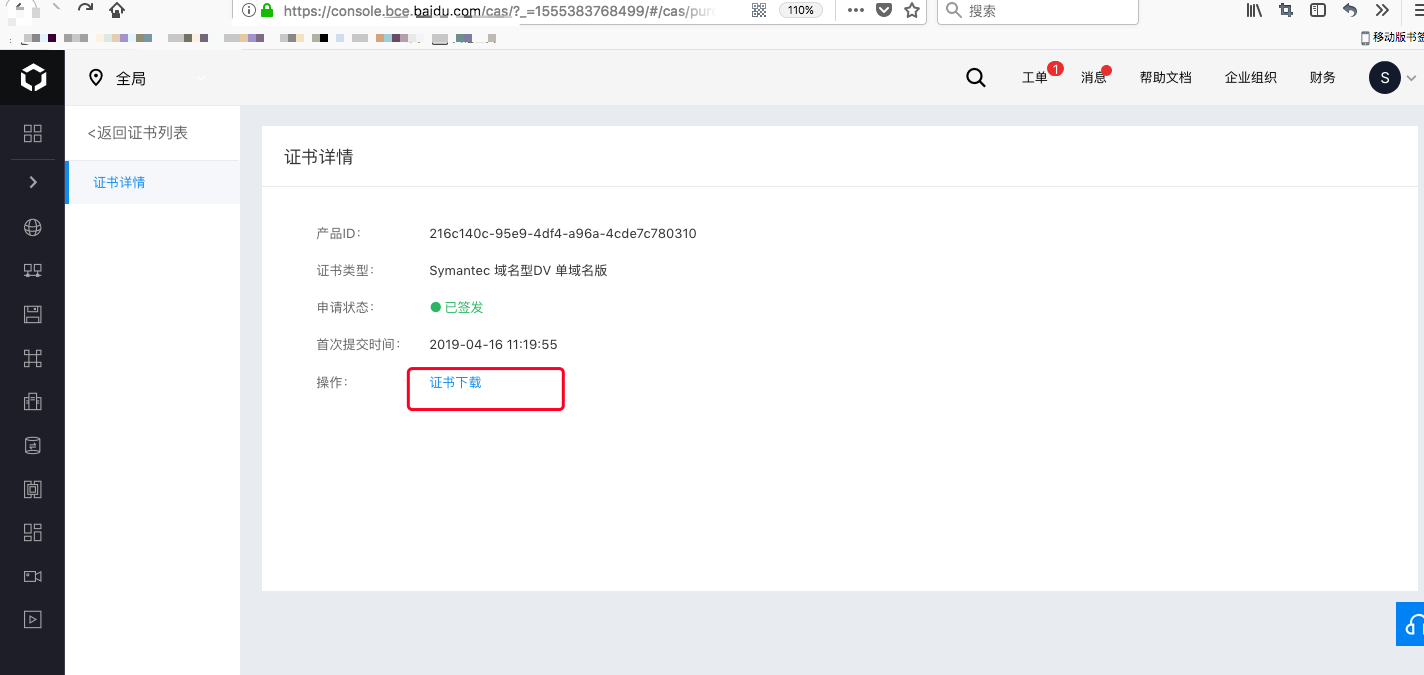Open the blue customer support headset button
This screenshot has height=675, width=1424.
pos(1410,624)
